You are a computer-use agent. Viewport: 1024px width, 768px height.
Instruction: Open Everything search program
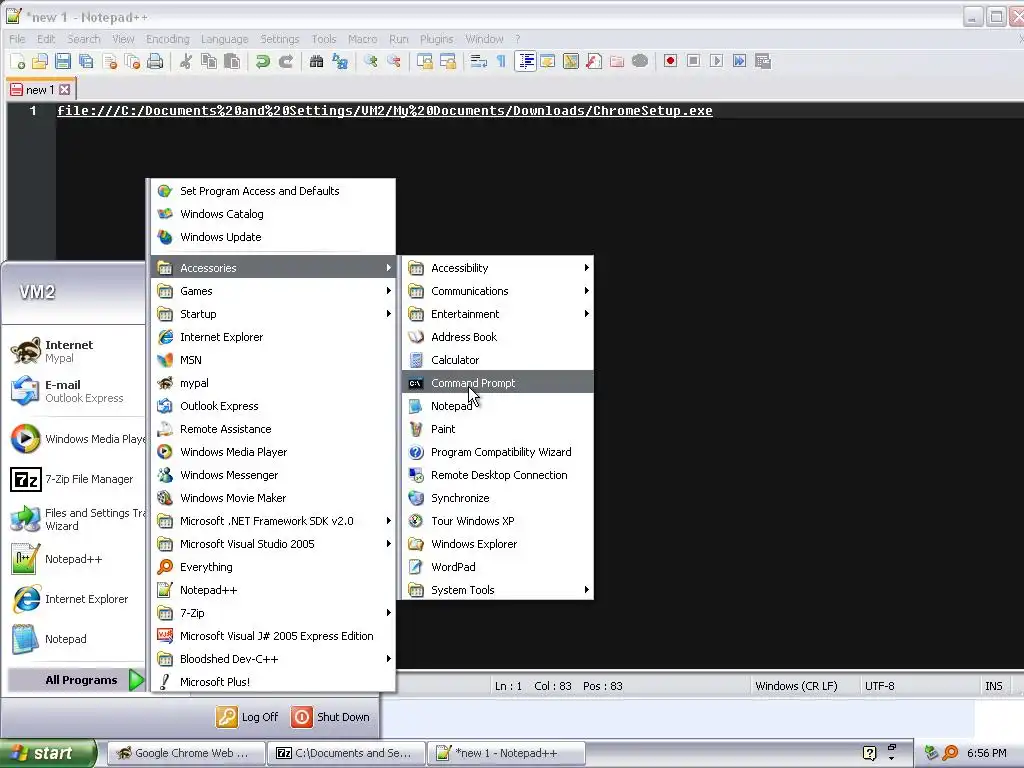point(273,567)
